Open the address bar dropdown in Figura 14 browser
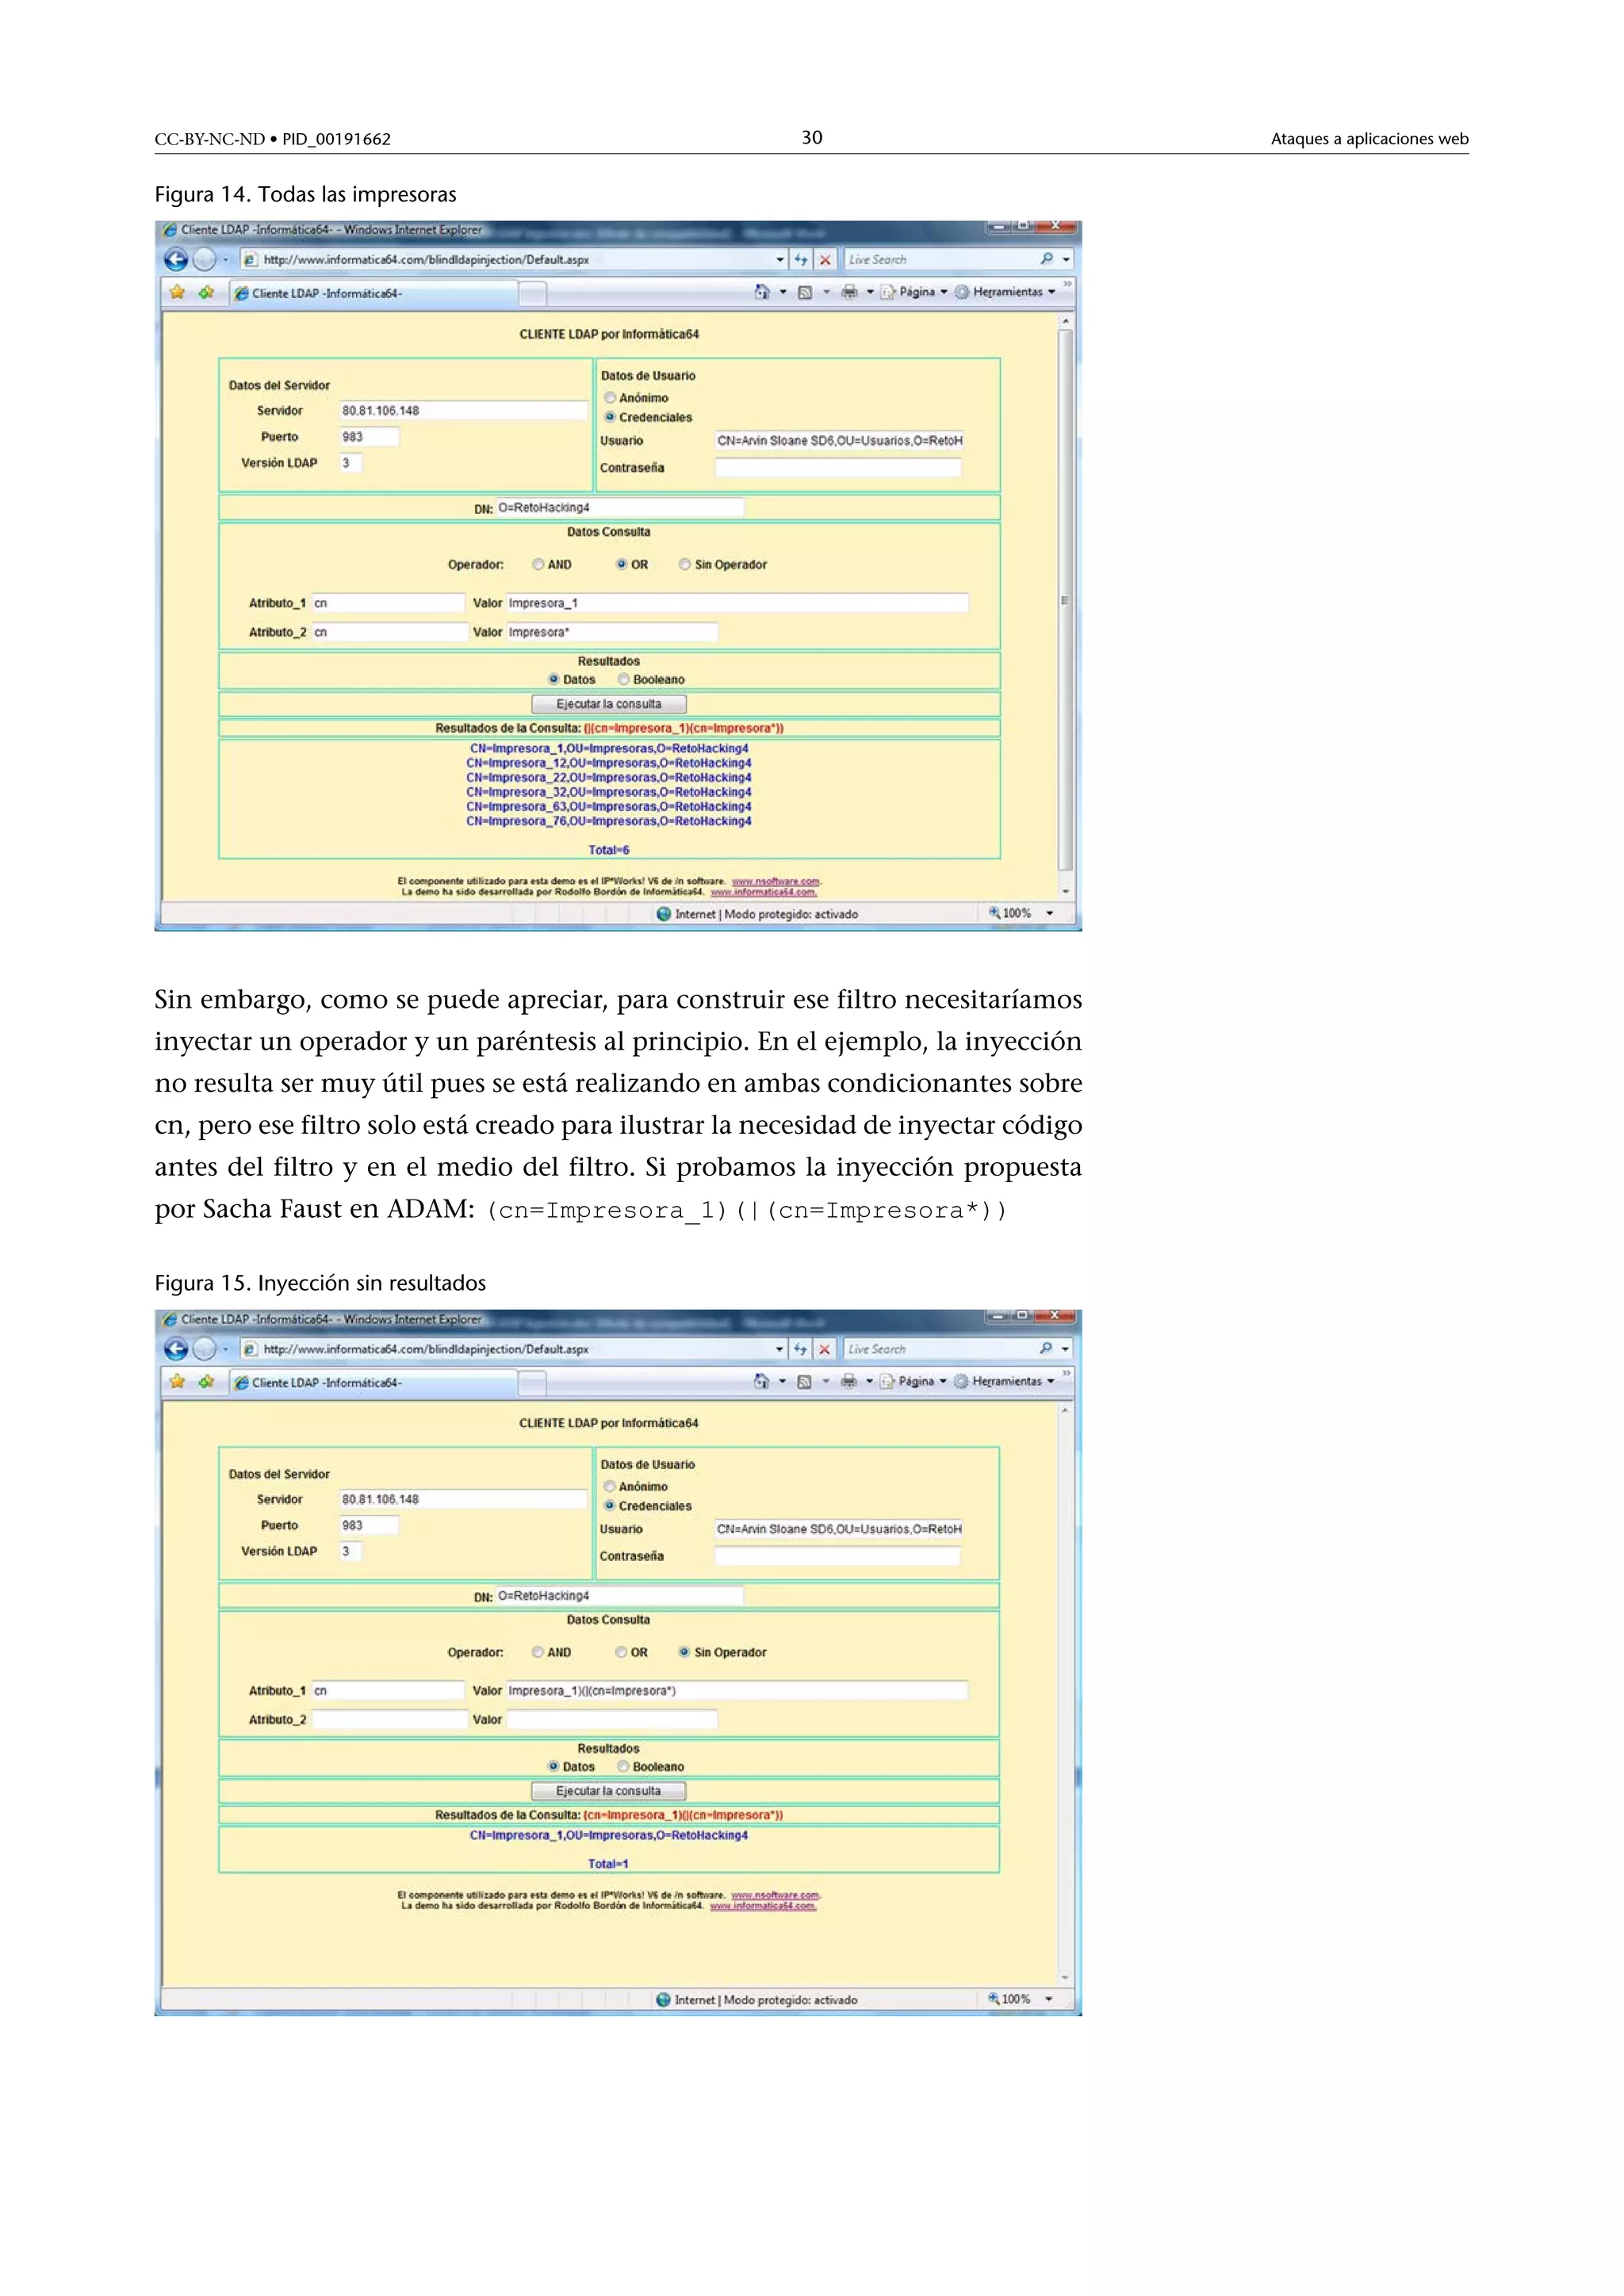1624x2296 pixels. tap(780, 260)
